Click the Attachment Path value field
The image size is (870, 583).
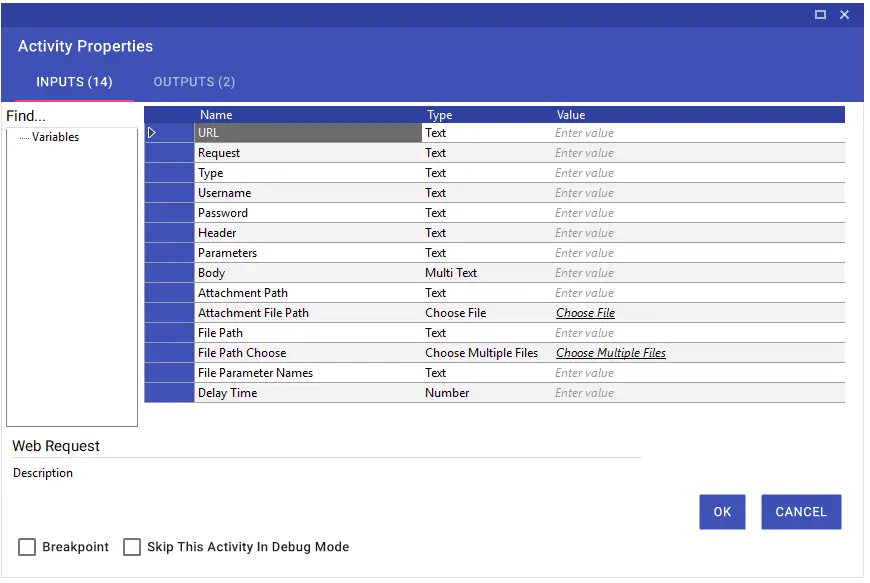click(x=698, y=293)
